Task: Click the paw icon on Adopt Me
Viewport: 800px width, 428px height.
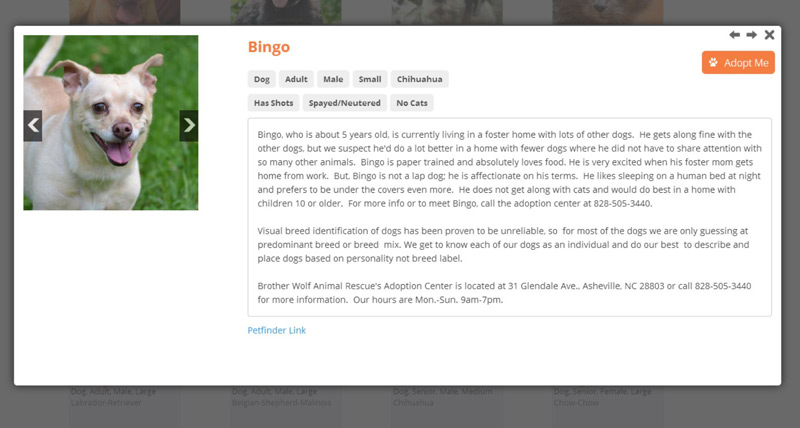Action: tap(713, 62)
